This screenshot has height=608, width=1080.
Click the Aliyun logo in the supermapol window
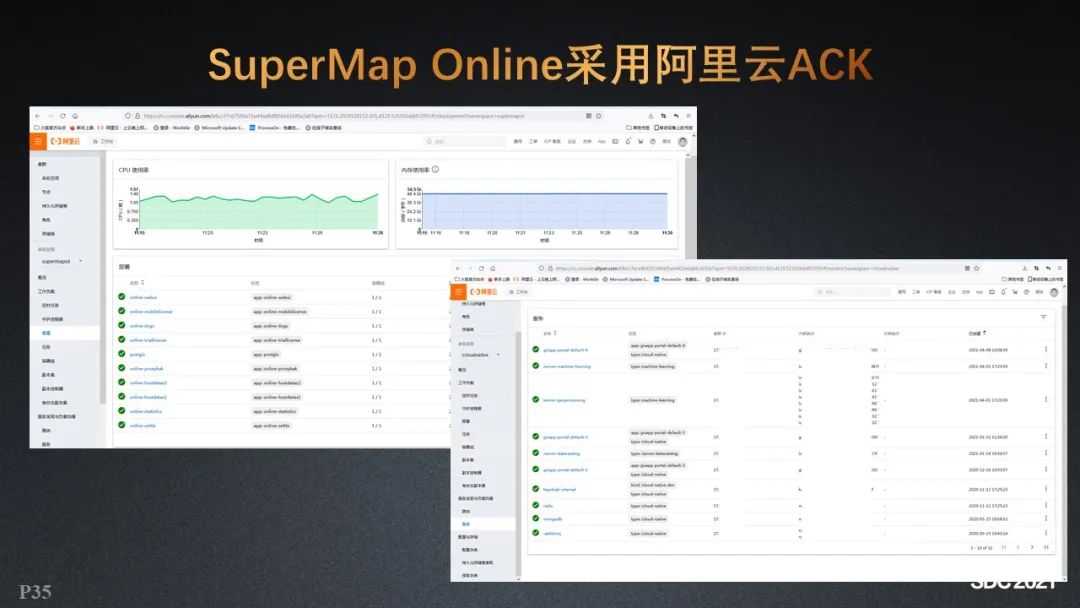pos(65,141)
